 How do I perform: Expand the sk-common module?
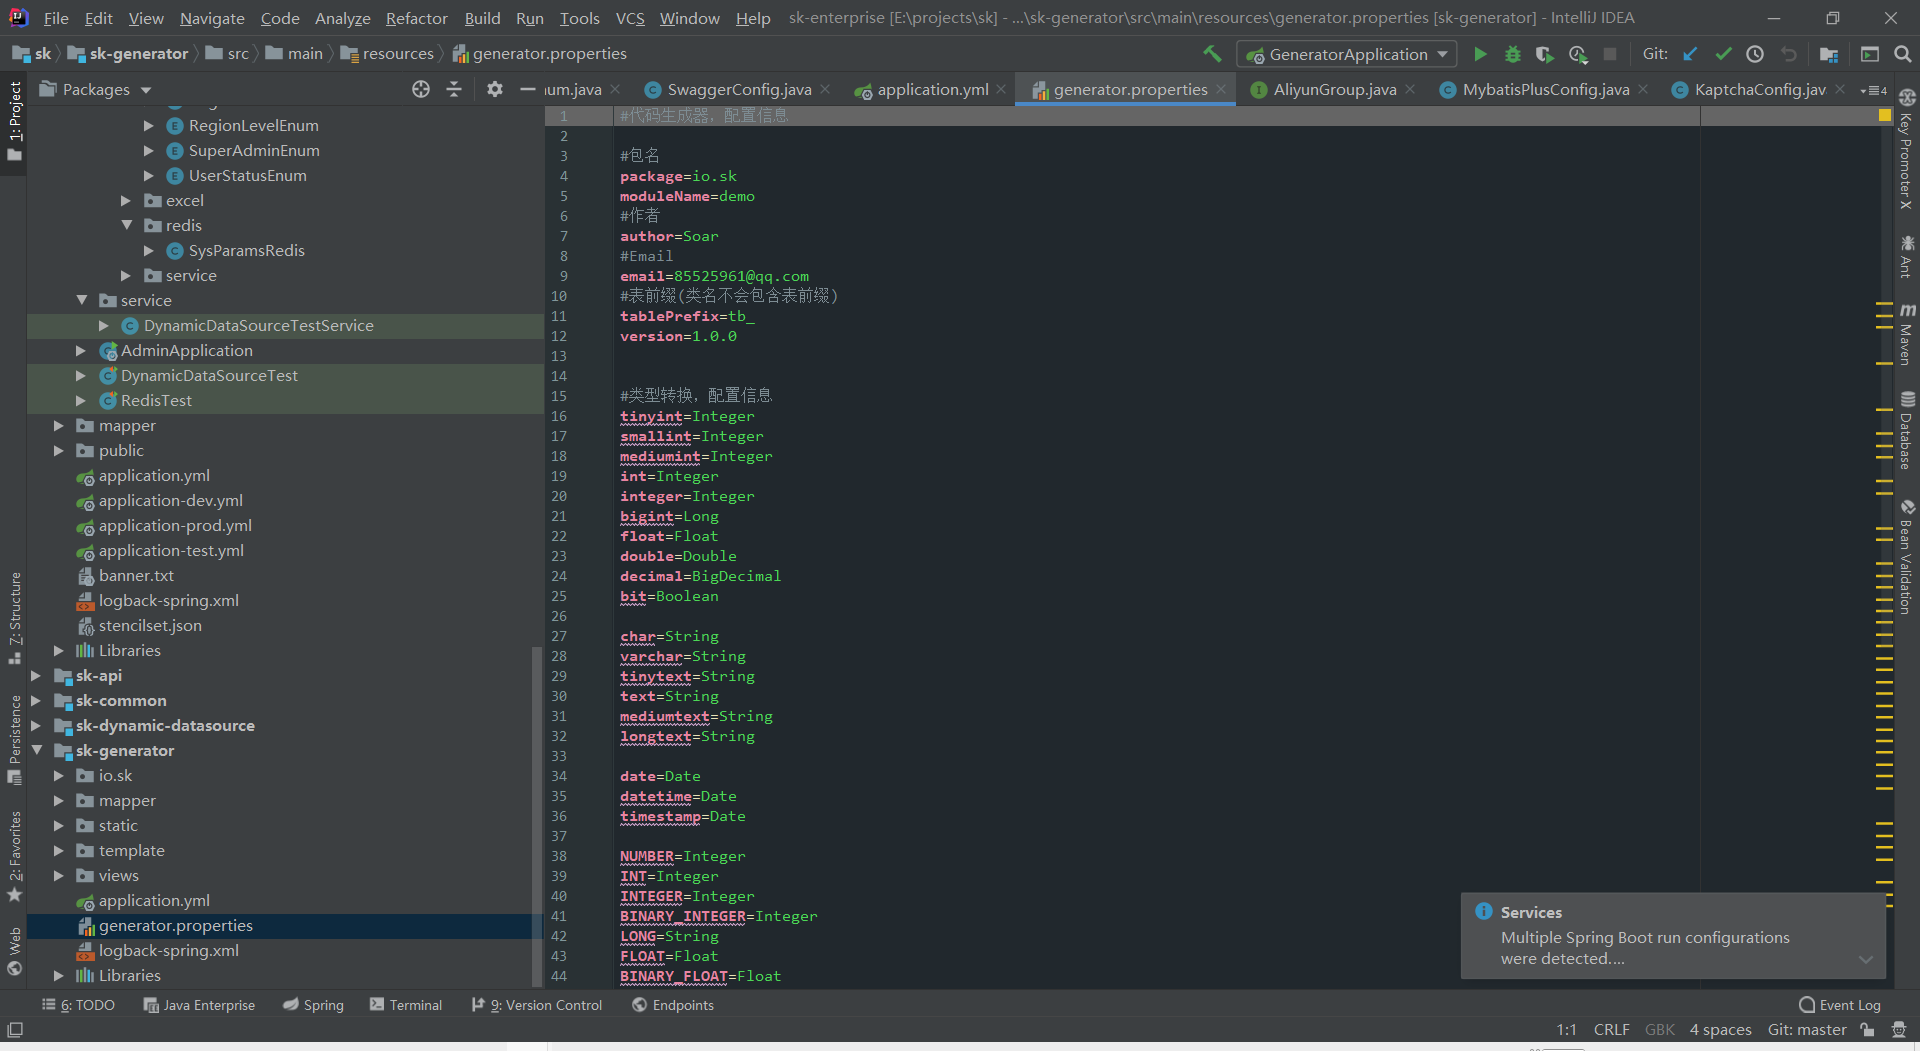coord(36,701)
